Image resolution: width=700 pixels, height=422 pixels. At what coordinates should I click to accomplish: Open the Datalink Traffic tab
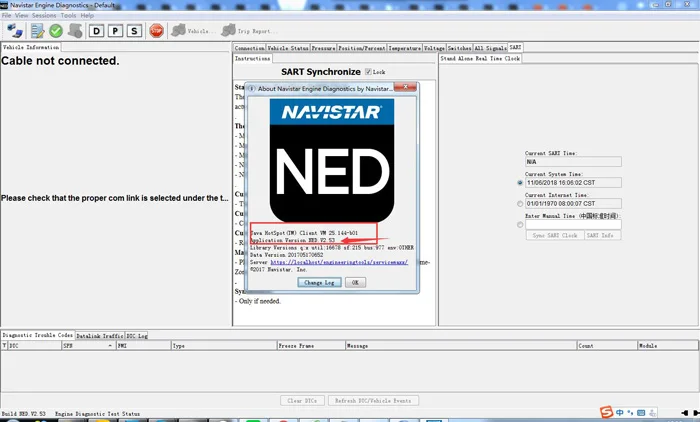[x=100, y=335]
